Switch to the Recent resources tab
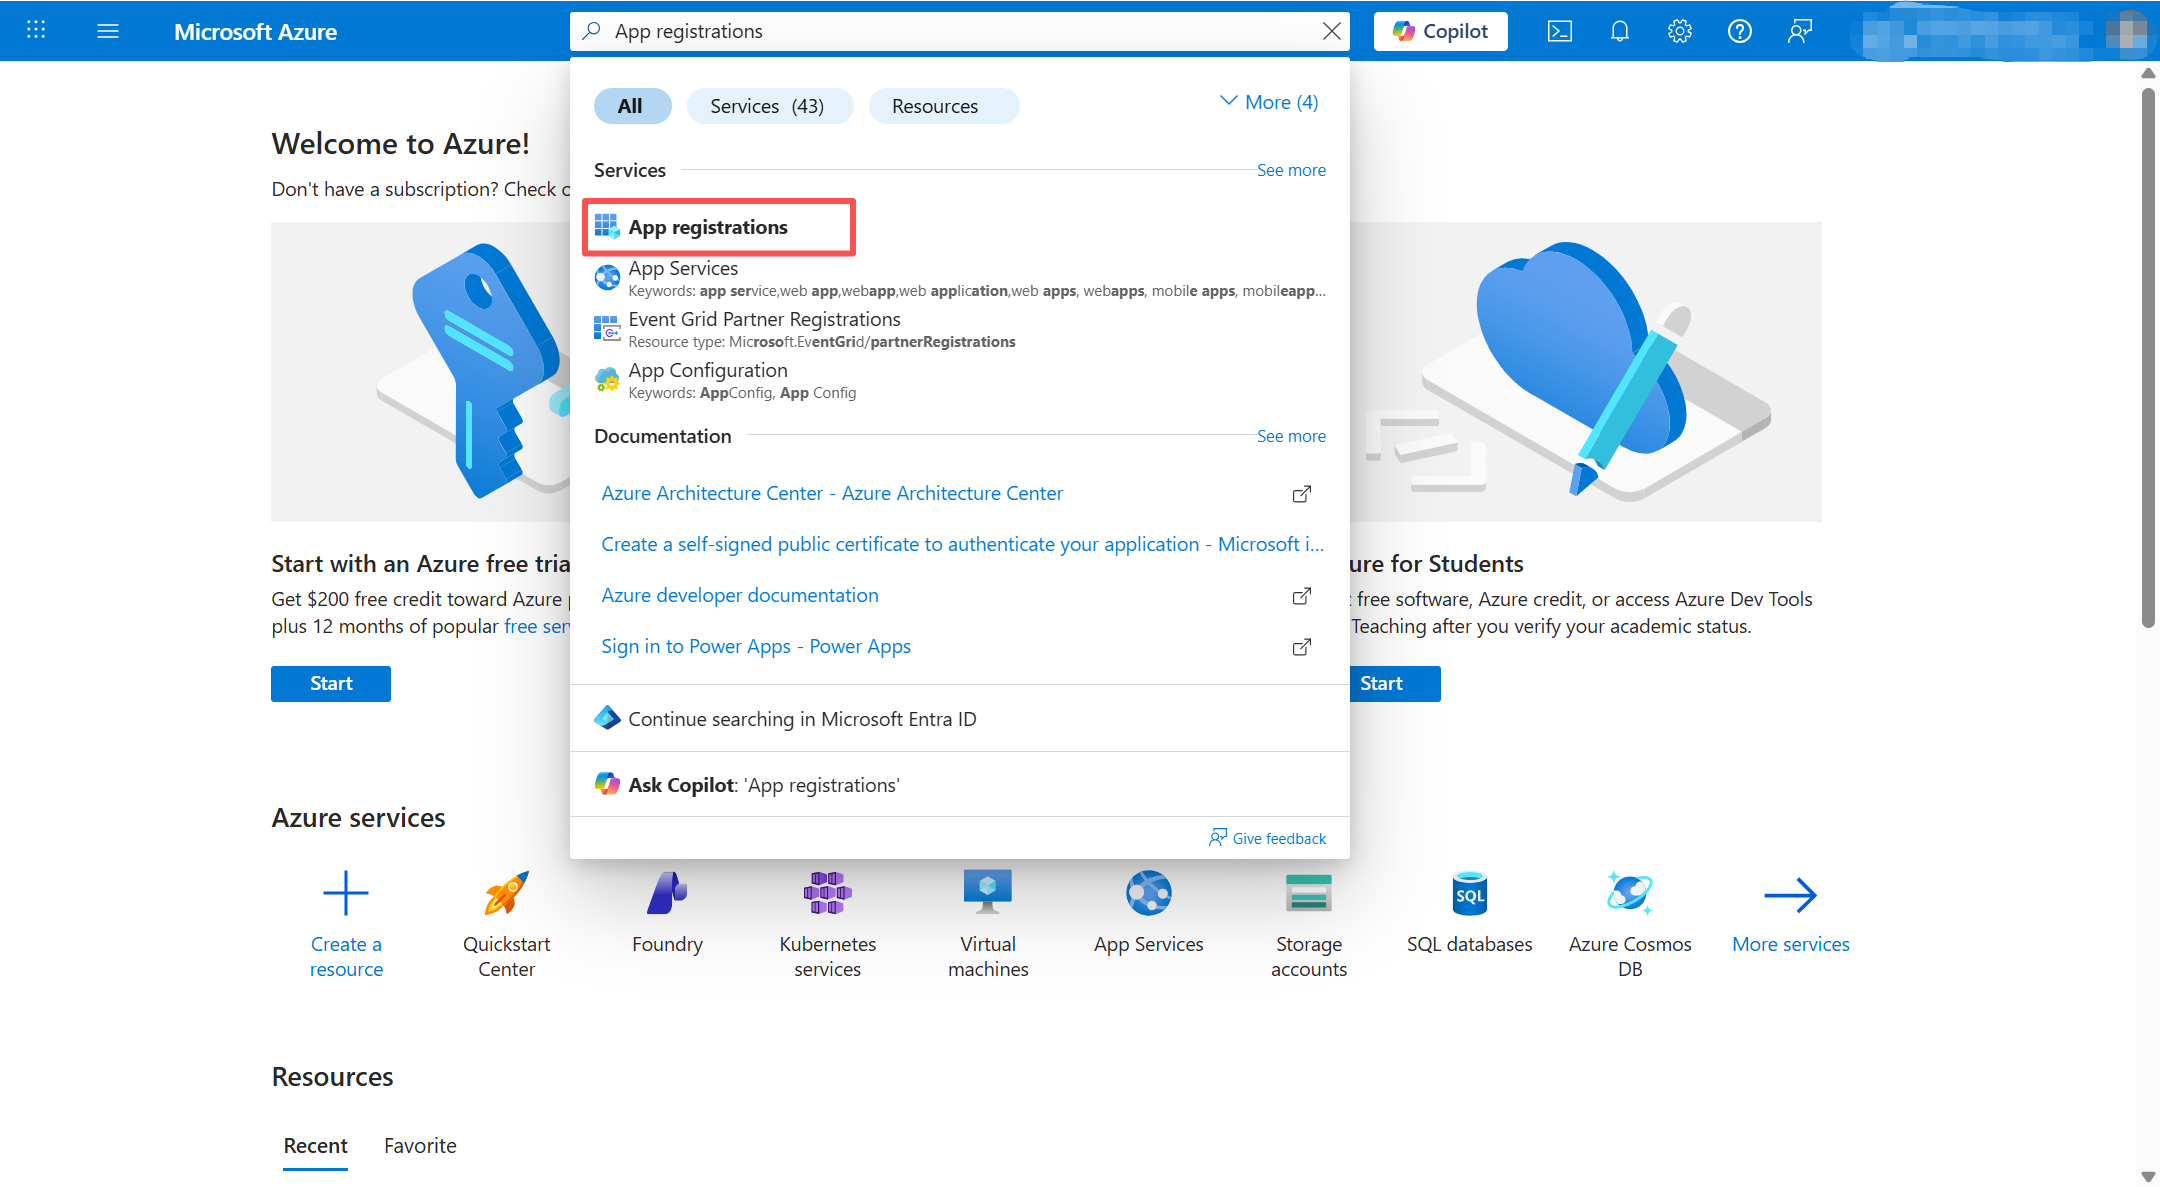This screenshot has height=1187, width=2160. [x=315, y=1146]
